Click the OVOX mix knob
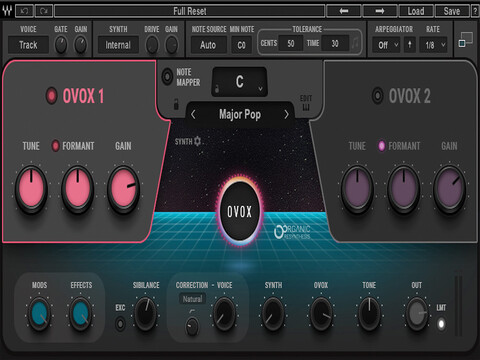Image resolution: width=480 pixels, height=360 pixels. pyautogui.click(x=321, y=313)
